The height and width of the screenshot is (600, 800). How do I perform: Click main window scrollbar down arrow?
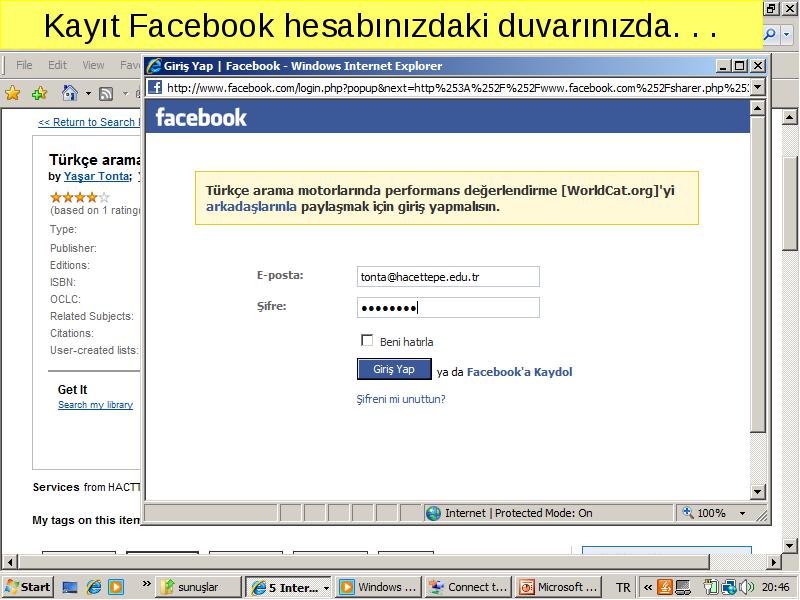(x=789, y=545)
